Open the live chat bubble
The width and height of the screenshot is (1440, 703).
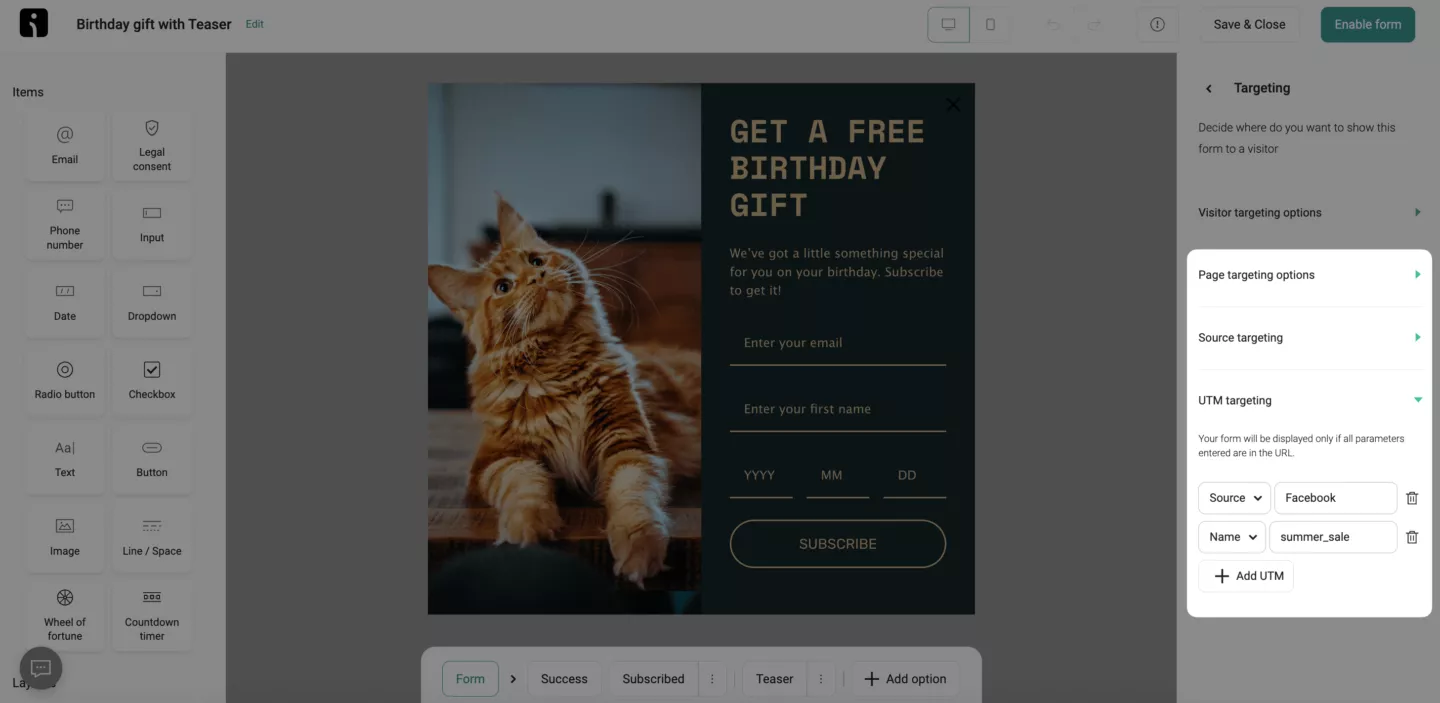[x=41, y=668]
